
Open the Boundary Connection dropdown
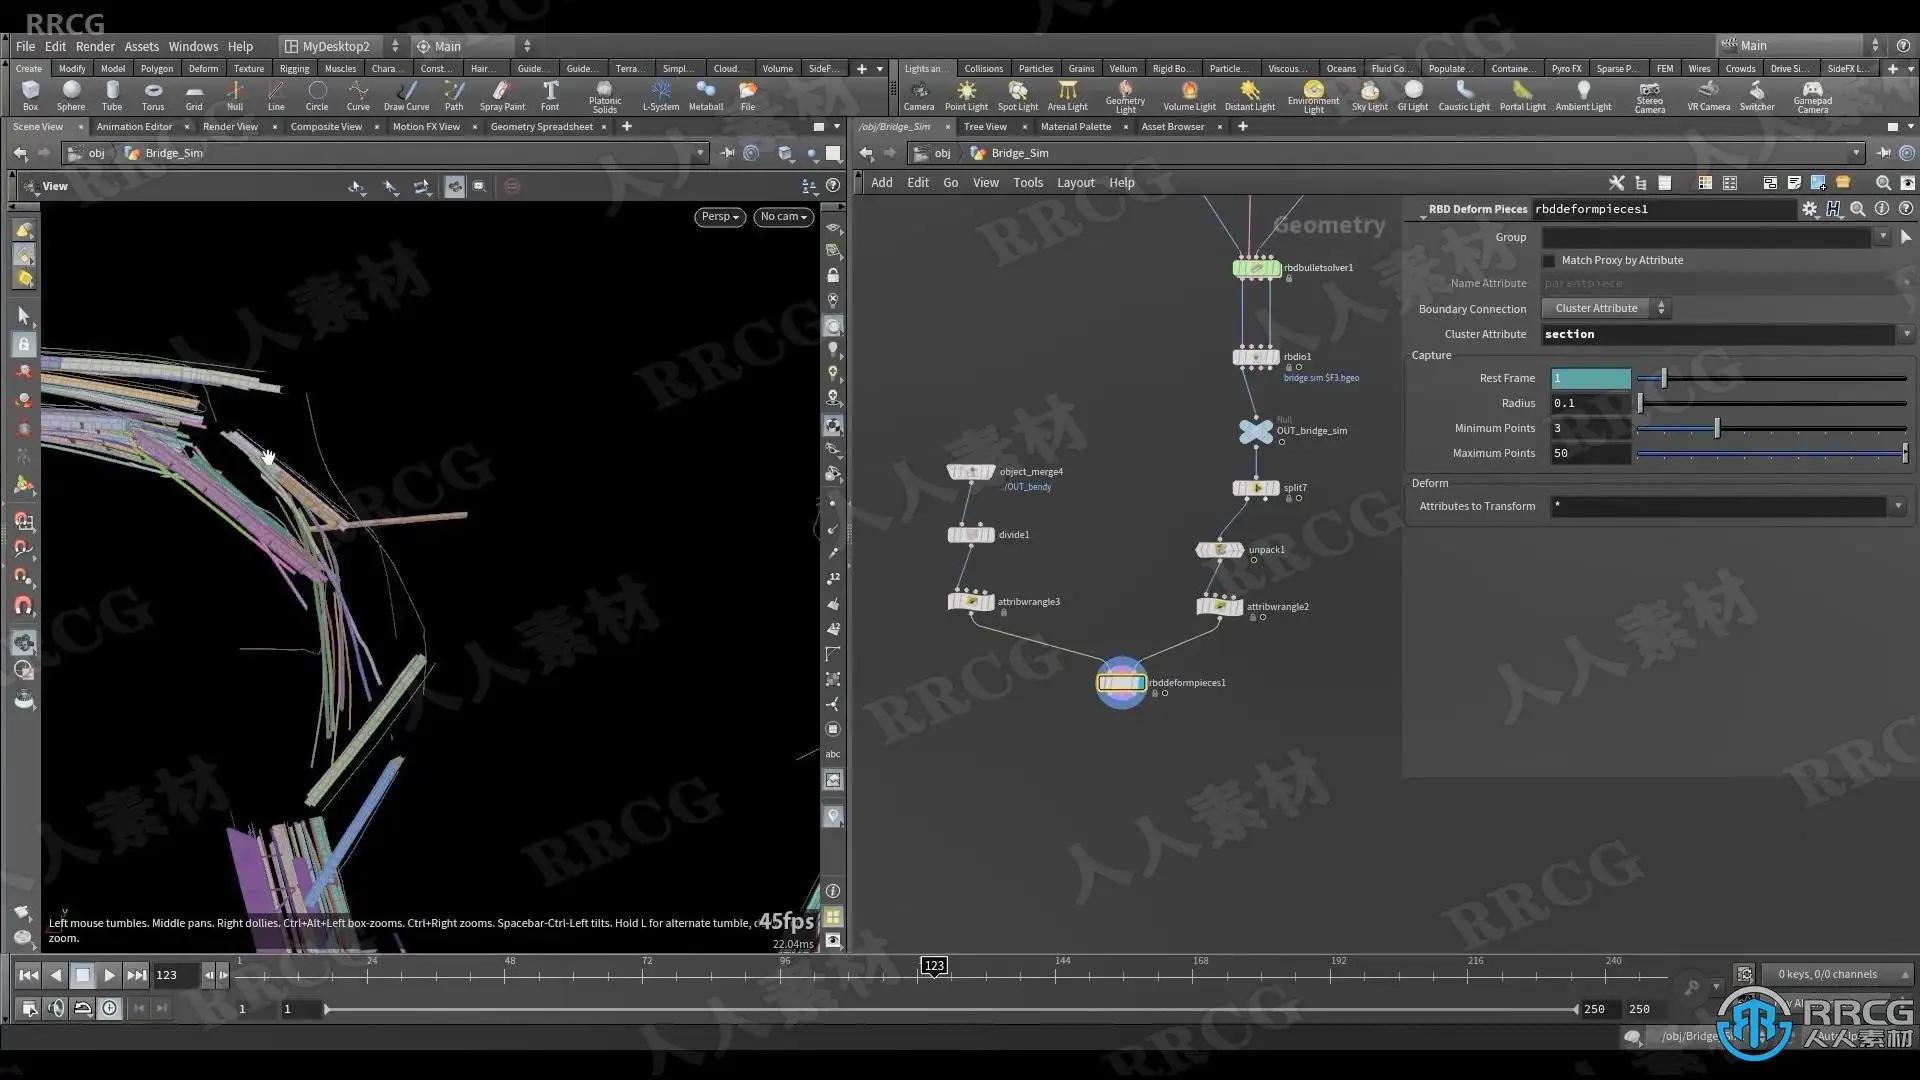click(x=1607, y=308)
